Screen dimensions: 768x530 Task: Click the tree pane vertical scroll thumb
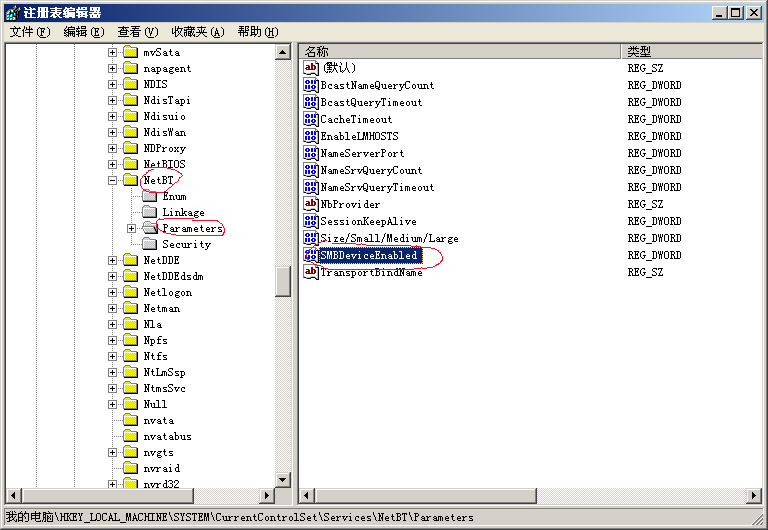coord(283,282)
